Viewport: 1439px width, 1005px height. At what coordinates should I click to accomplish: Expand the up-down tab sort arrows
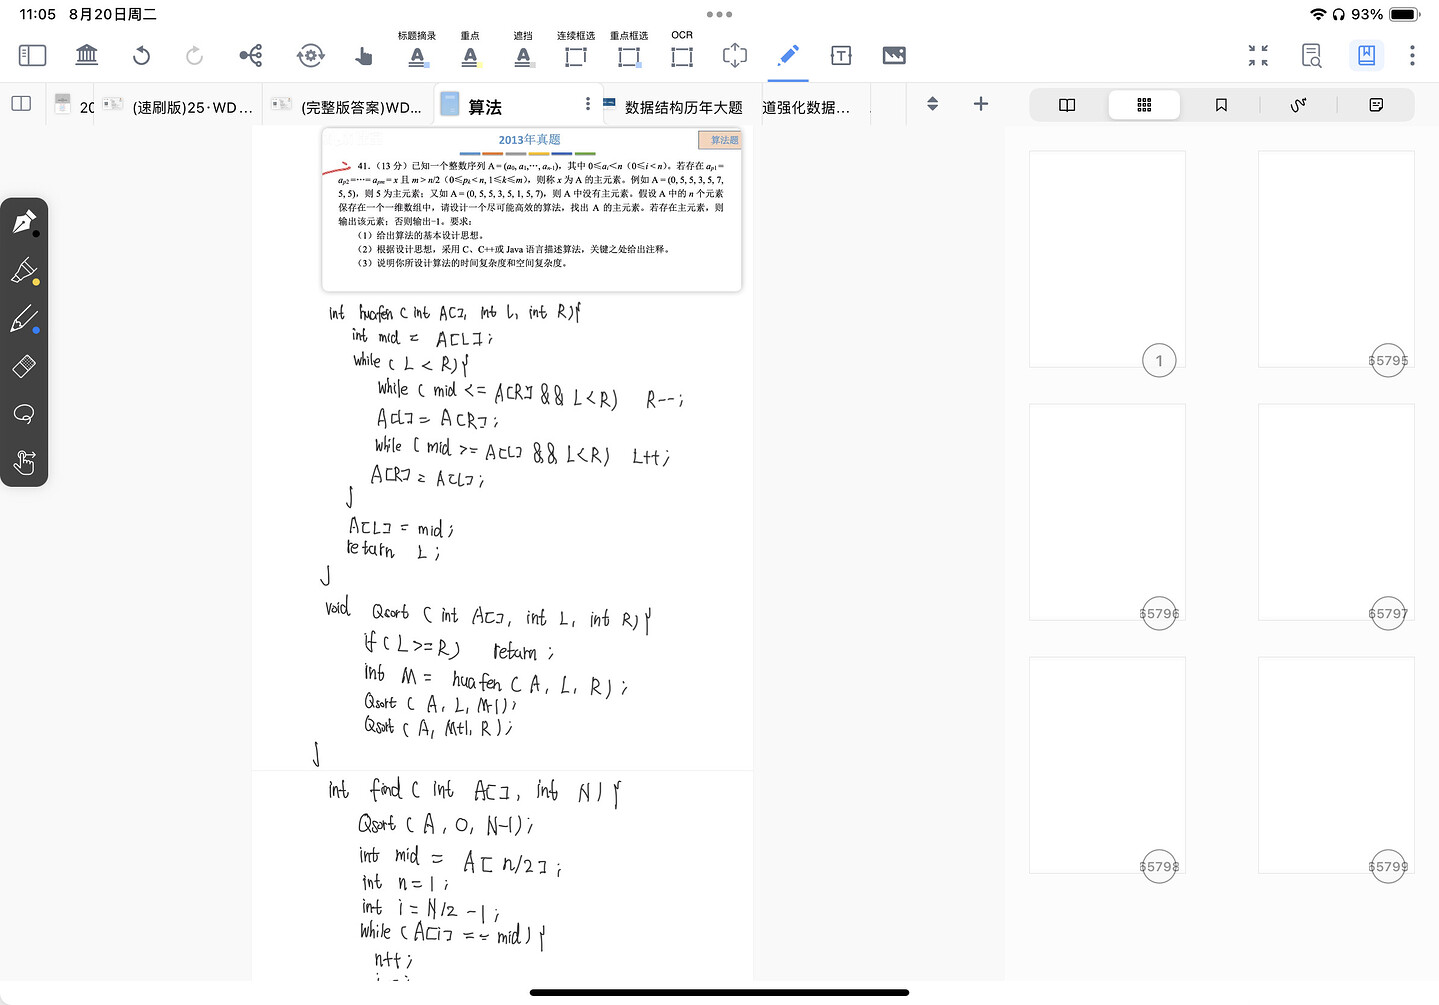(x=933, y=104)
